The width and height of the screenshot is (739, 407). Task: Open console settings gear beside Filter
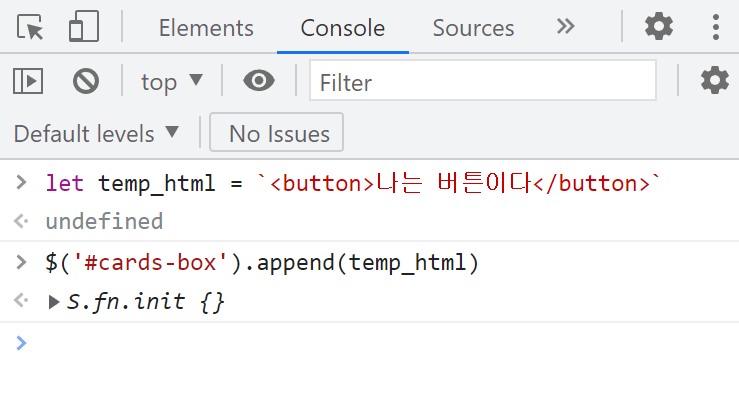(714, 80)
